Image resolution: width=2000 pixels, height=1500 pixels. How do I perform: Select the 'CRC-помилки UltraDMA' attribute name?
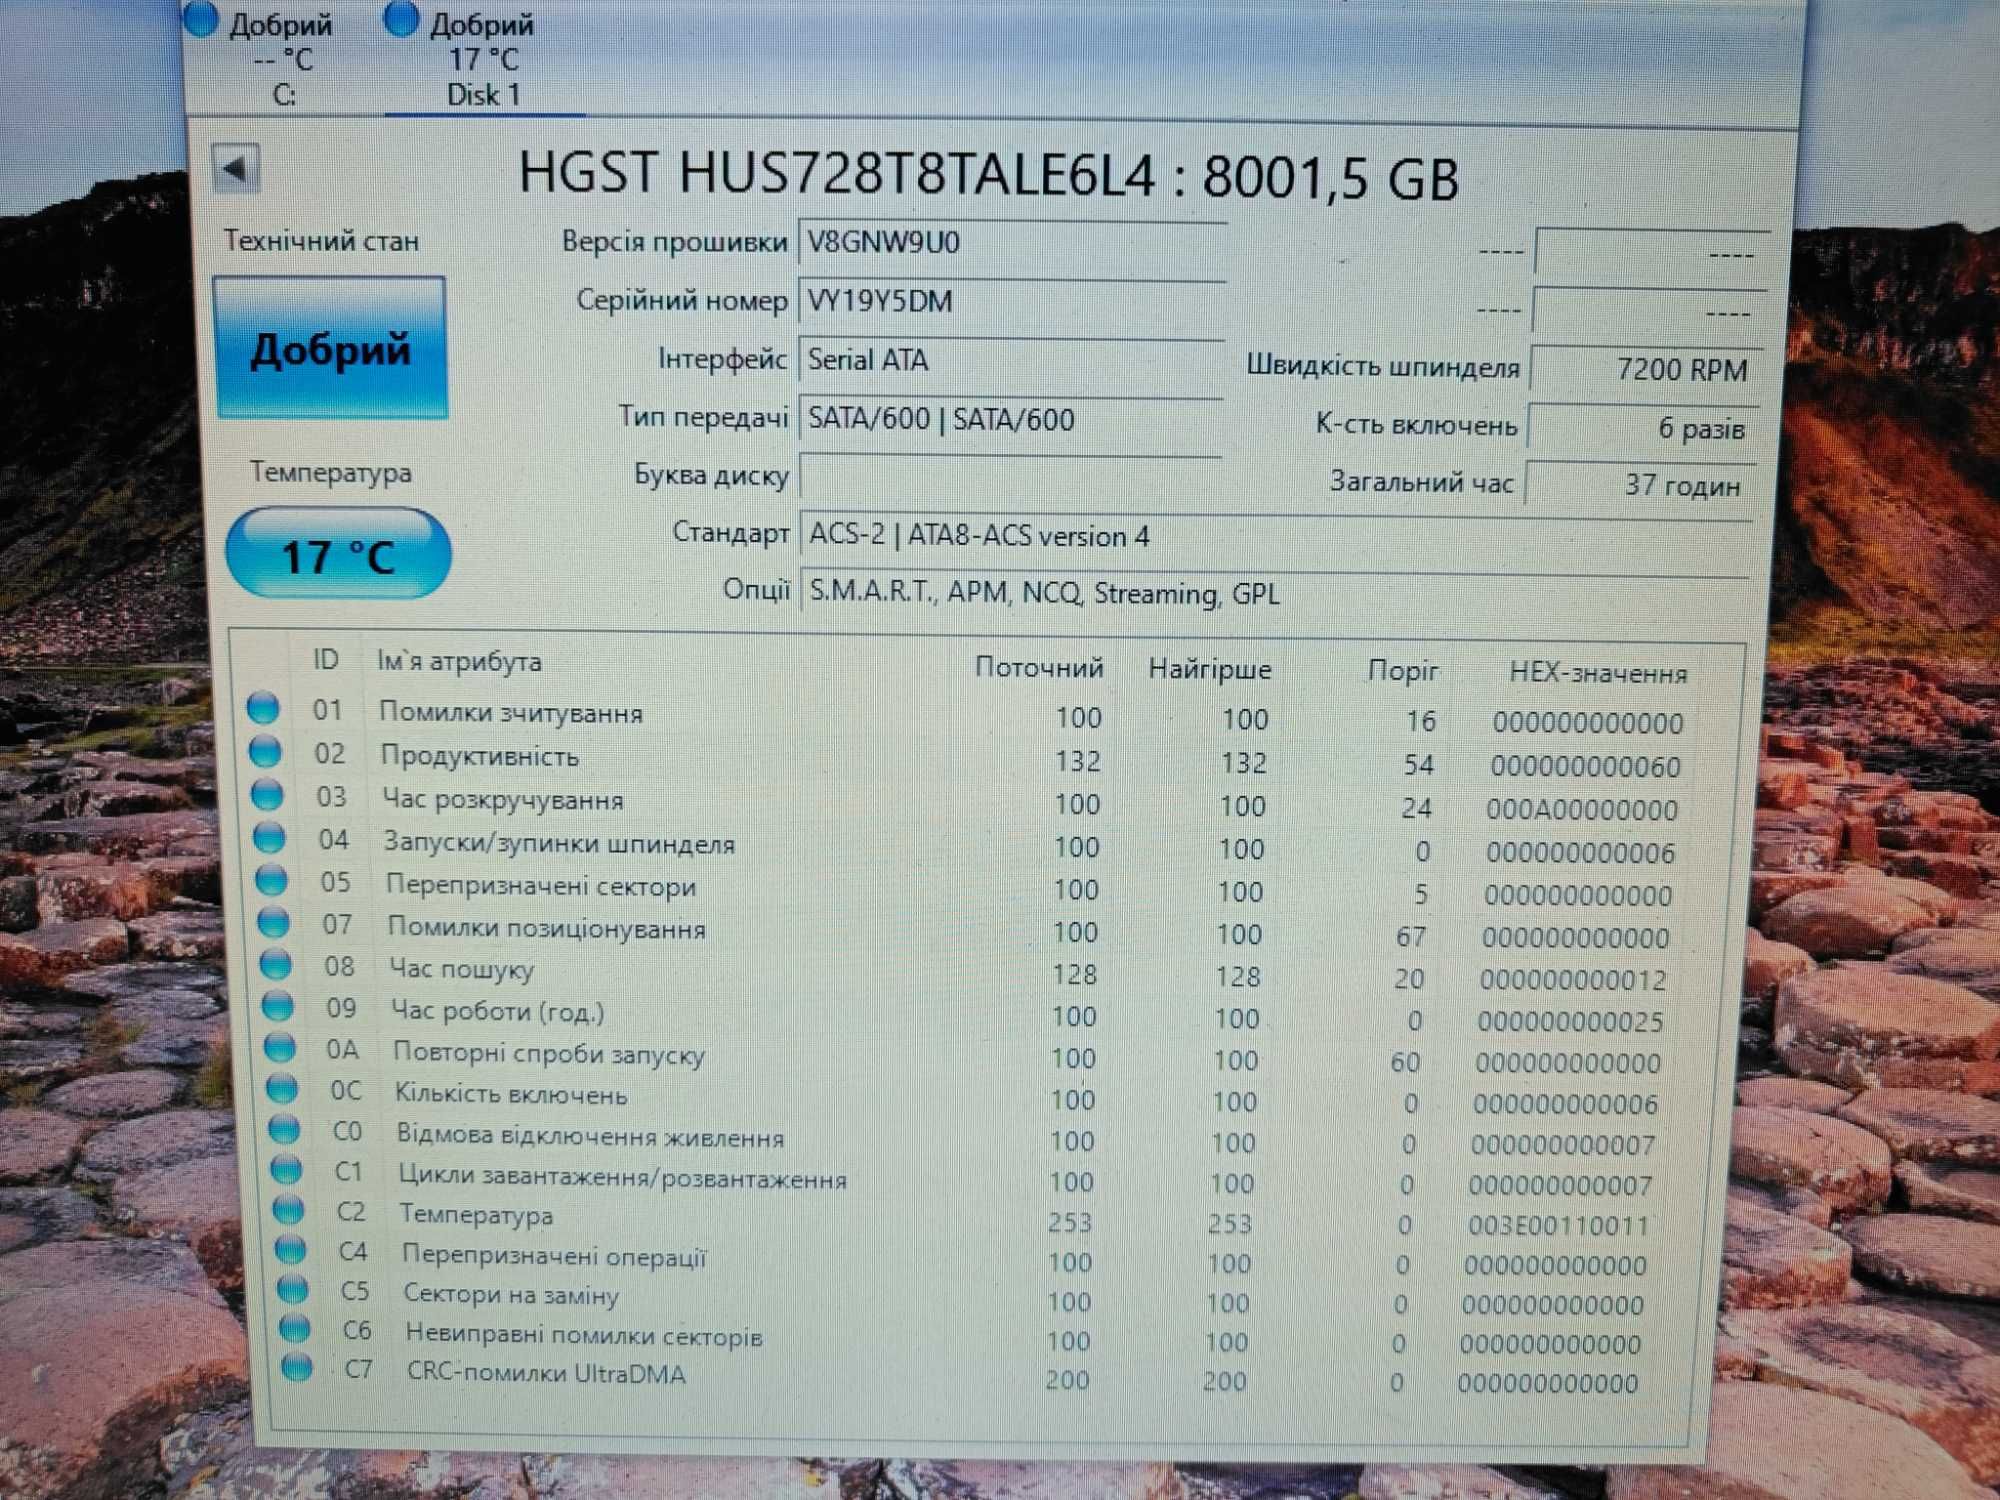click(x=546, y=1373)
